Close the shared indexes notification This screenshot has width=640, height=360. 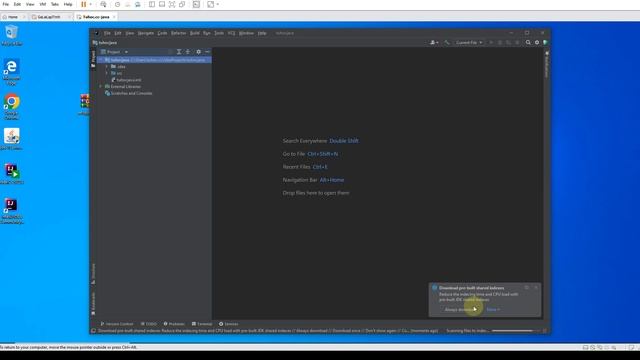pos(536,287)
